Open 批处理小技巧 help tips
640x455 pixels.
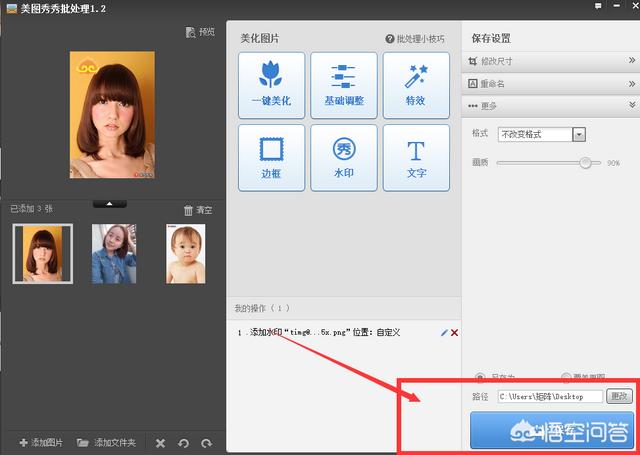pos(415,39)
